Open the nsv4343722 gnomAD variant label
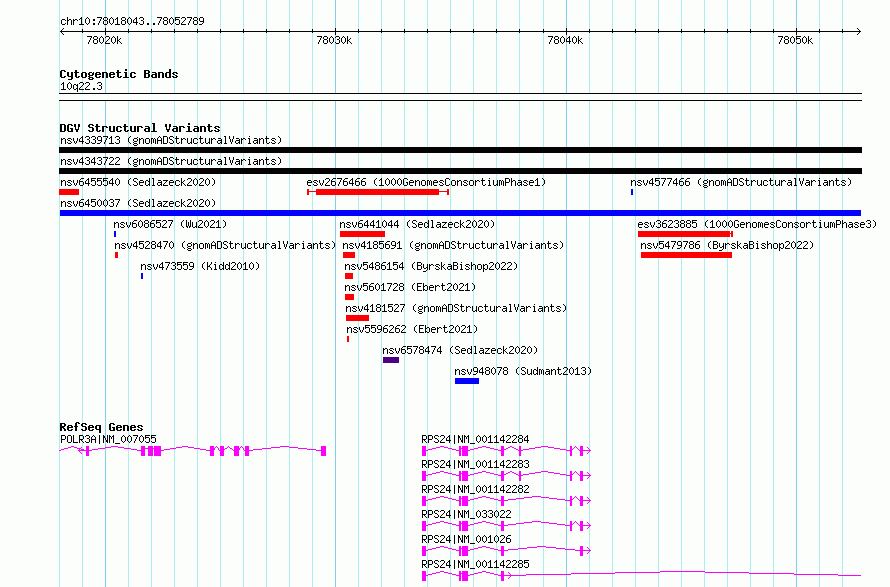 tap(171, 161)
